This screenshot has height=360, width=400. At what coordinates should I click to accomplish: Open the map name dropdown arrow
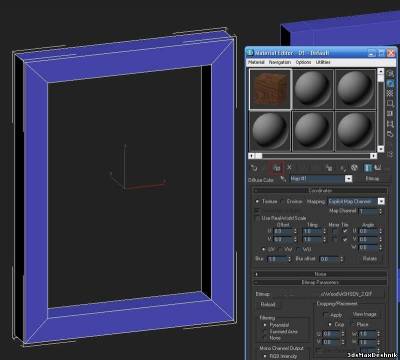point(348,179)
